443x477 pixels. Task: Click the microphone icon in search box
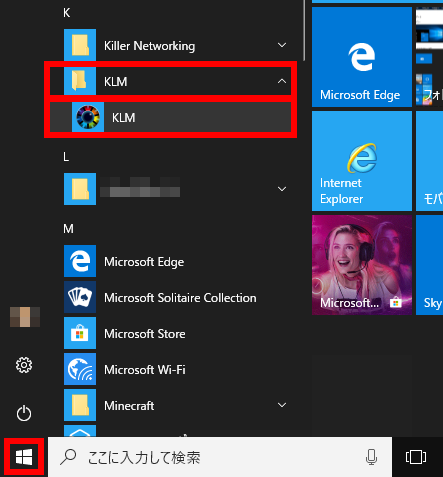pos(371,457)
